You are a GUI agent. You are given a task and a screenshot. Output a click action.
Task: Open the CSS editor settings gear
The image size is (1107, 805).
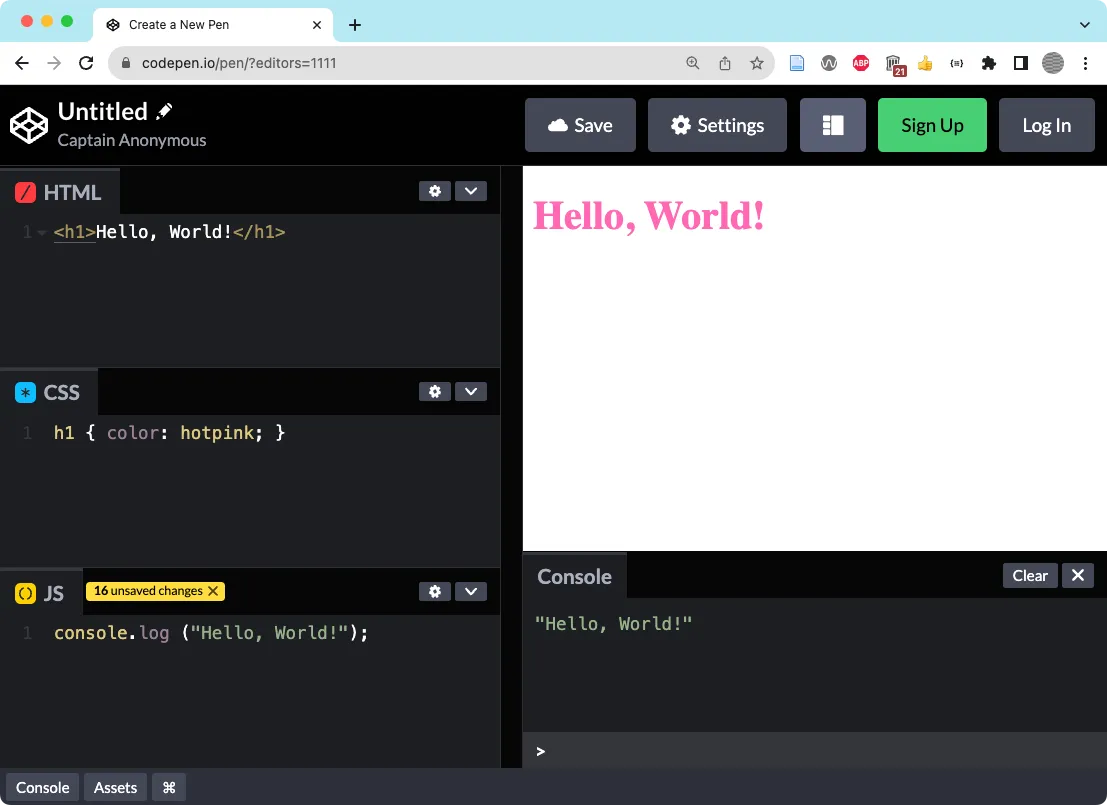coord(435,391)
